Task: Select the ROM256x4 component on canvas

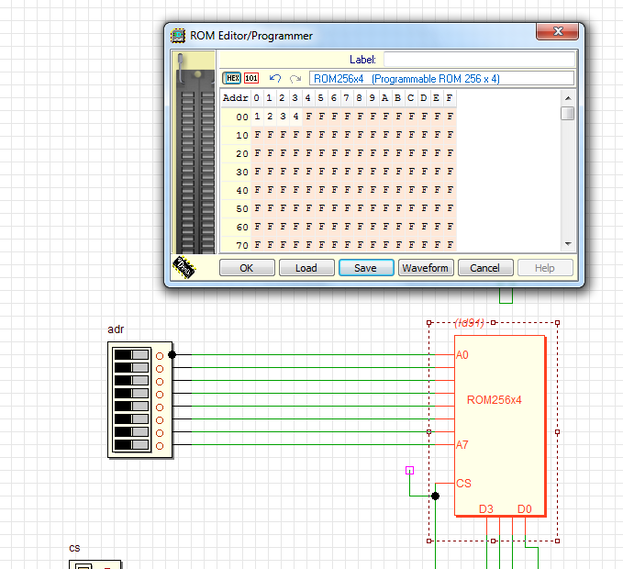Action: 500,425
